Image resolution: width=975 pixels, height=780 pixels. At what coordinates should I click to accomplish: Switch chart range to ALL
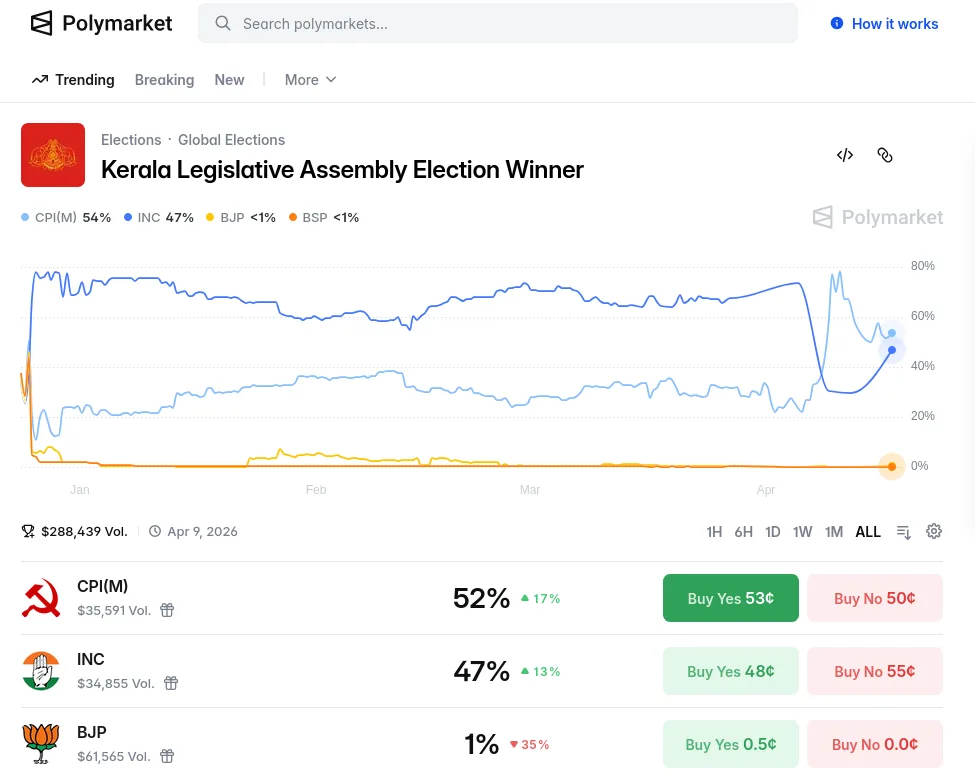tap(868, 532)
